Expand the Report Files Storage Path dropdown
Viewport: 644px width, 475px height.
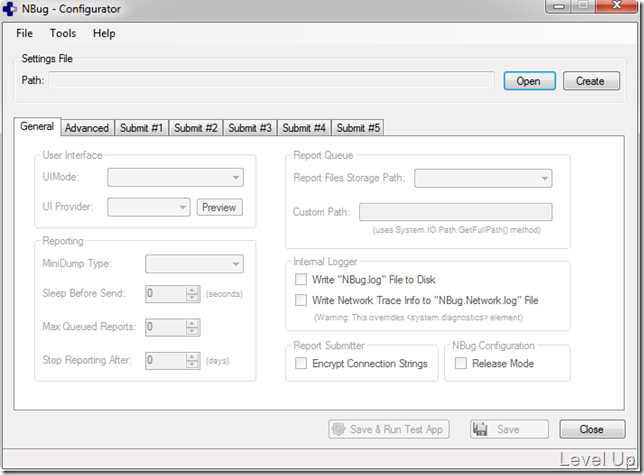tap(483, 178)
